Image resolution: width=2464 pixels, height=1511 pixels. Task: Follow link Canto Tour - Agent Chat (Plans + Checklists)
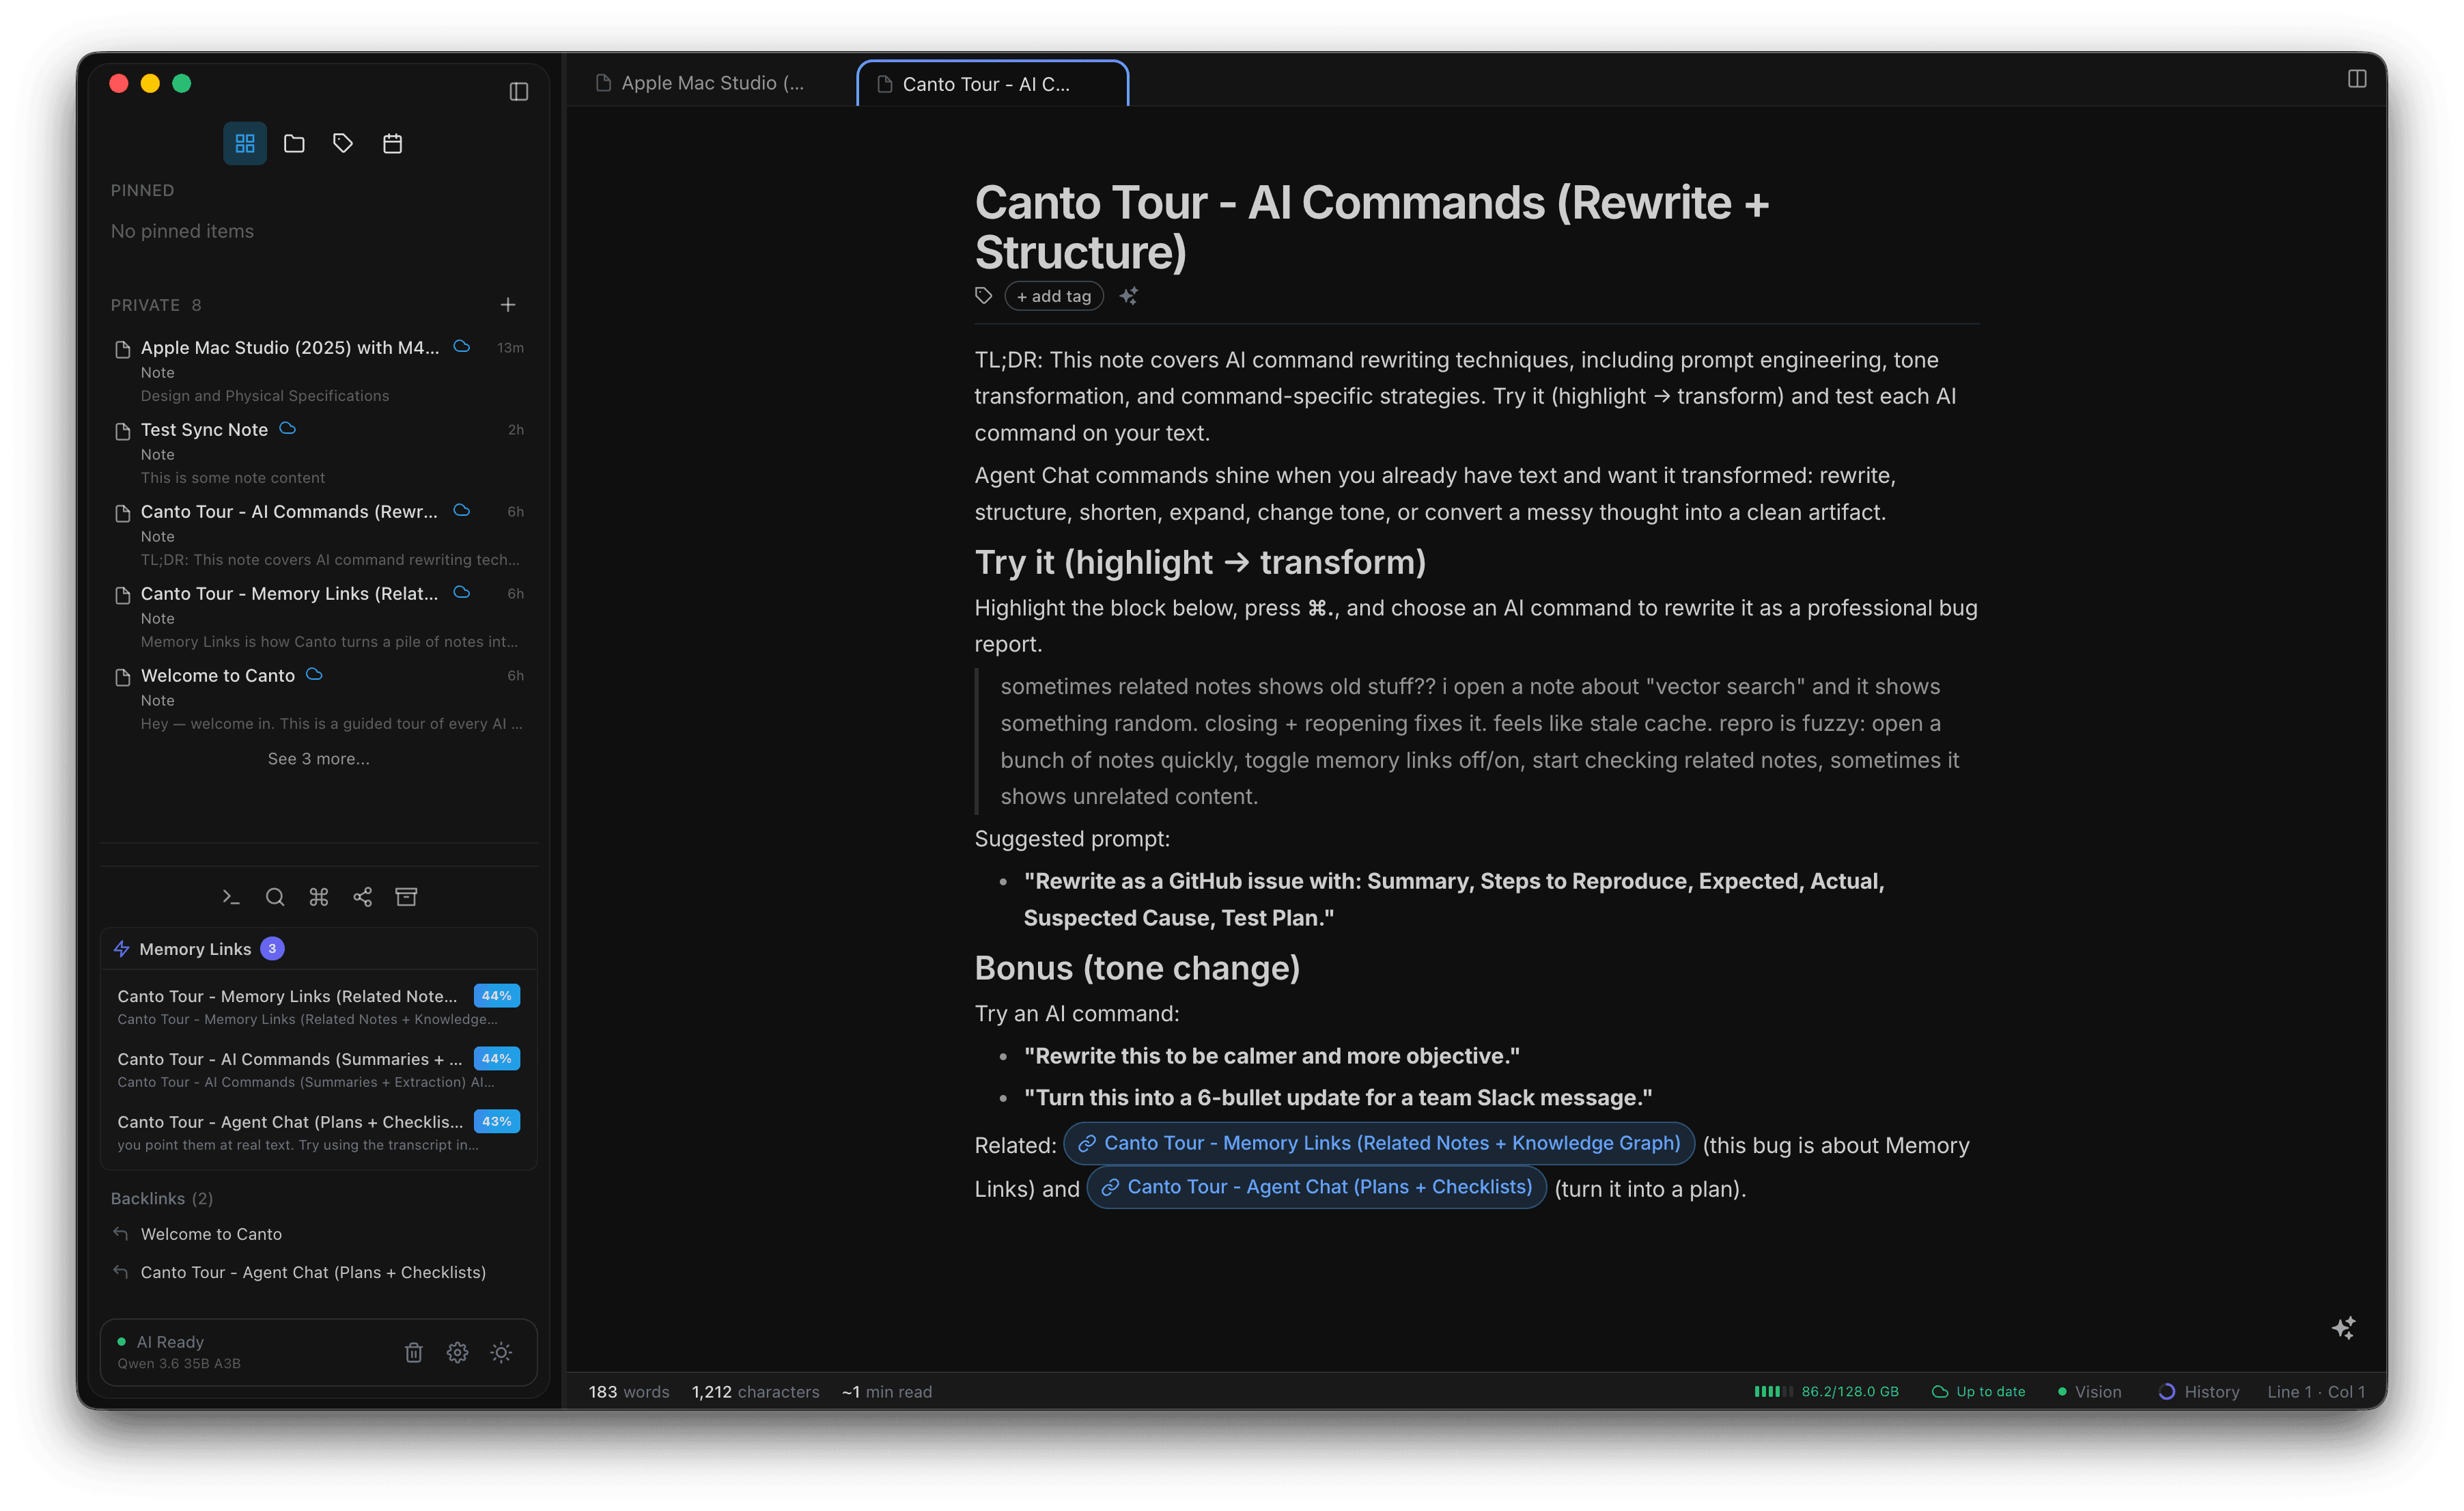tap(1316, 1187)
